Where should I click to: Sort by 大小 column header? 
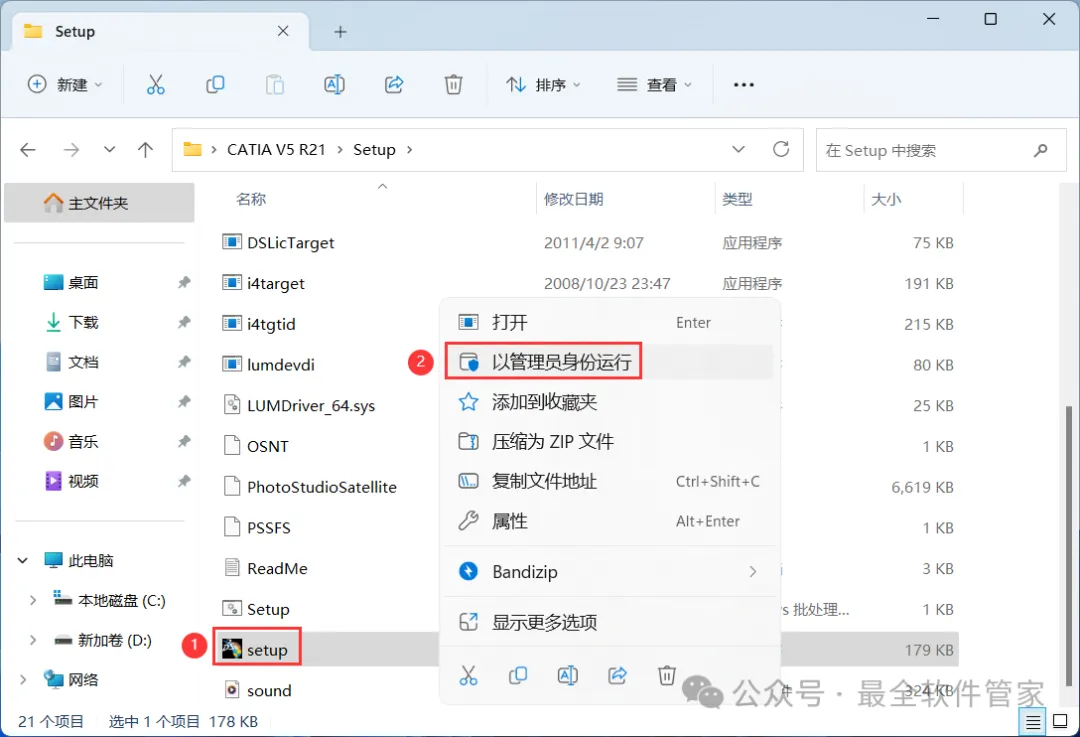886,199
